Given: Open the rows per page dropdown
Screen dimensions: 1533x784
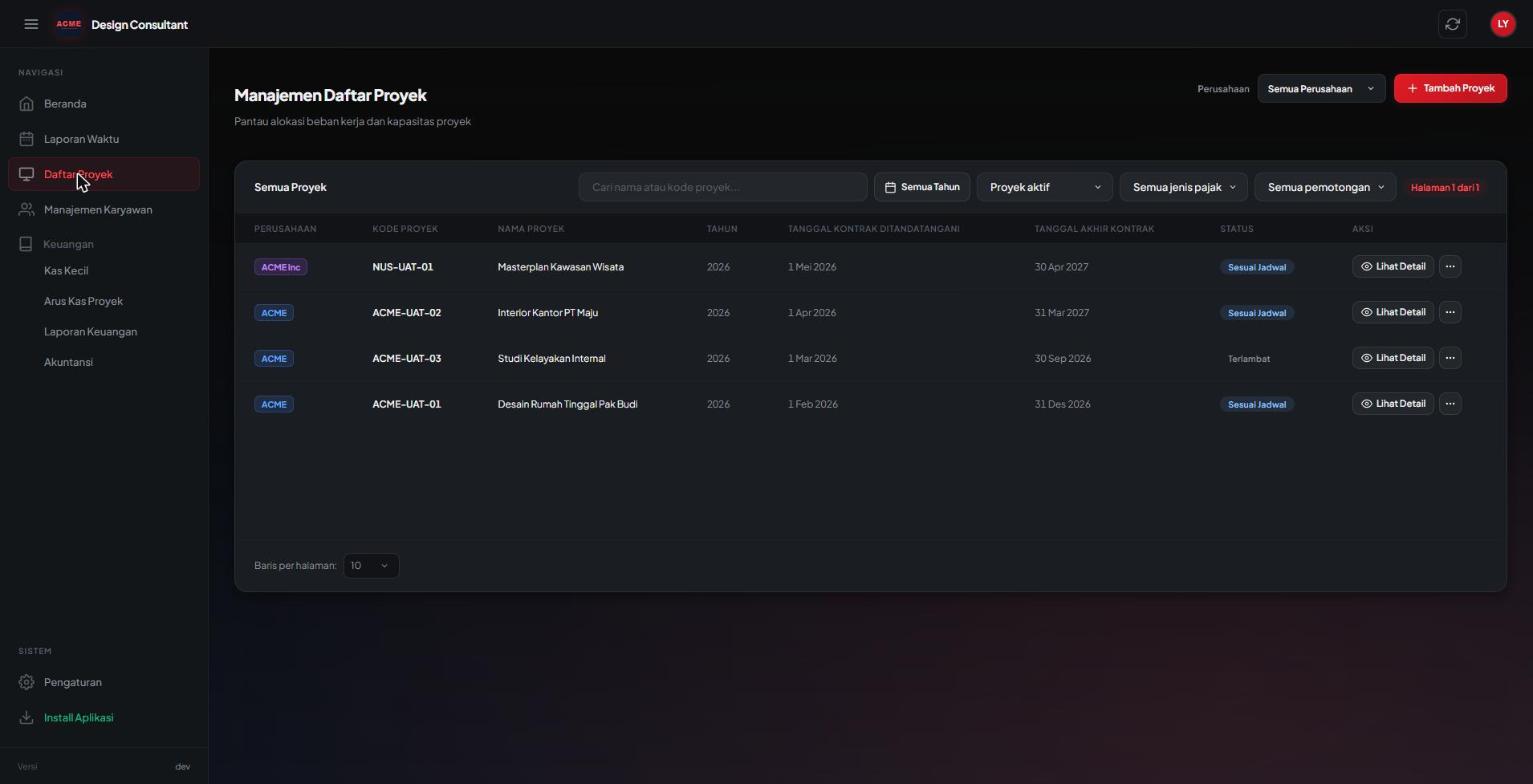Looking at the screenshot, I should 371,566.
